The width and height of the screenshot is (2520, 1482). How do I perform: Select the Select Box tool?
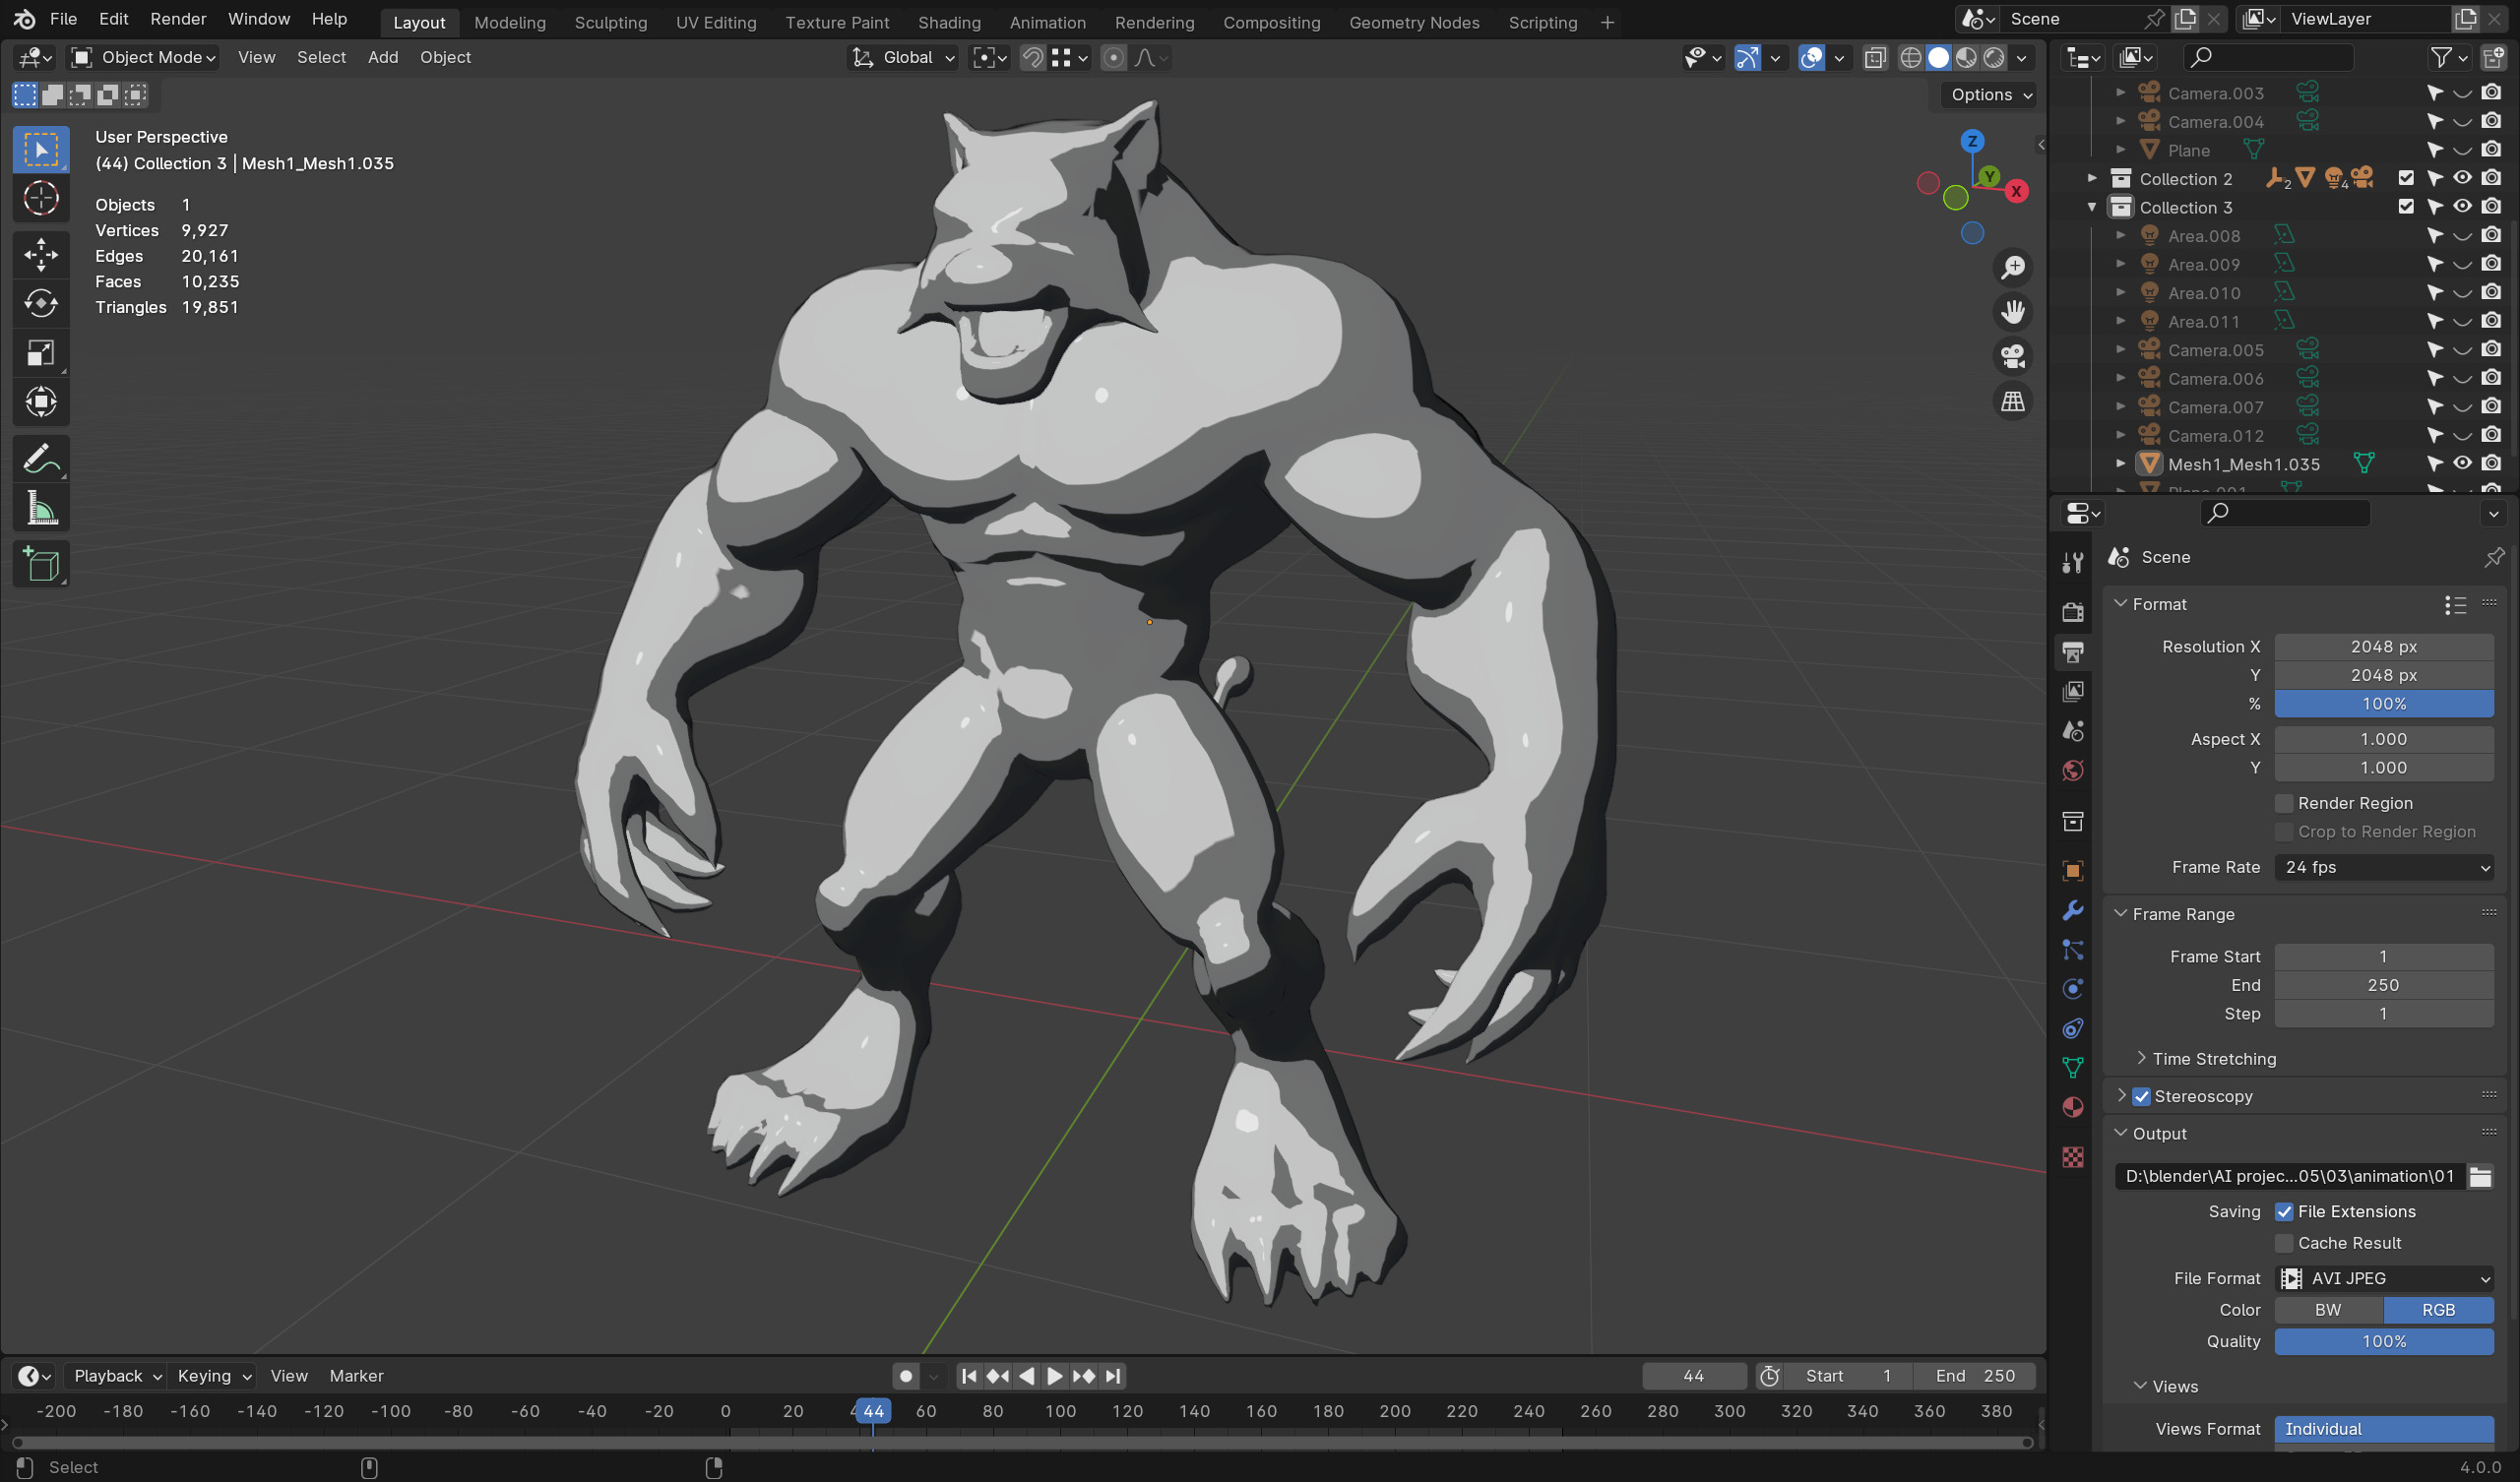41,150
